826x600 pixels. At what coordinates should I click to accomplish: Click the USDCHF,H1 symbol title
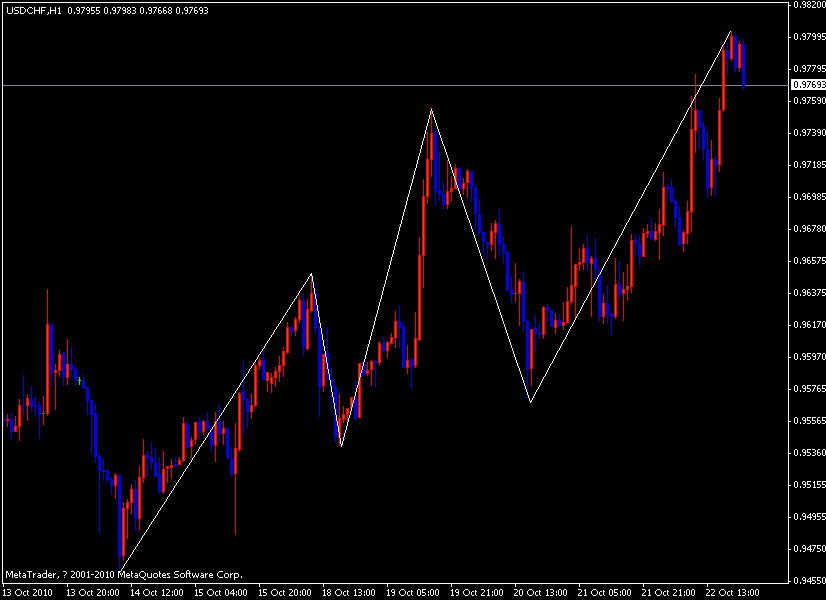[x=34, y=11]
